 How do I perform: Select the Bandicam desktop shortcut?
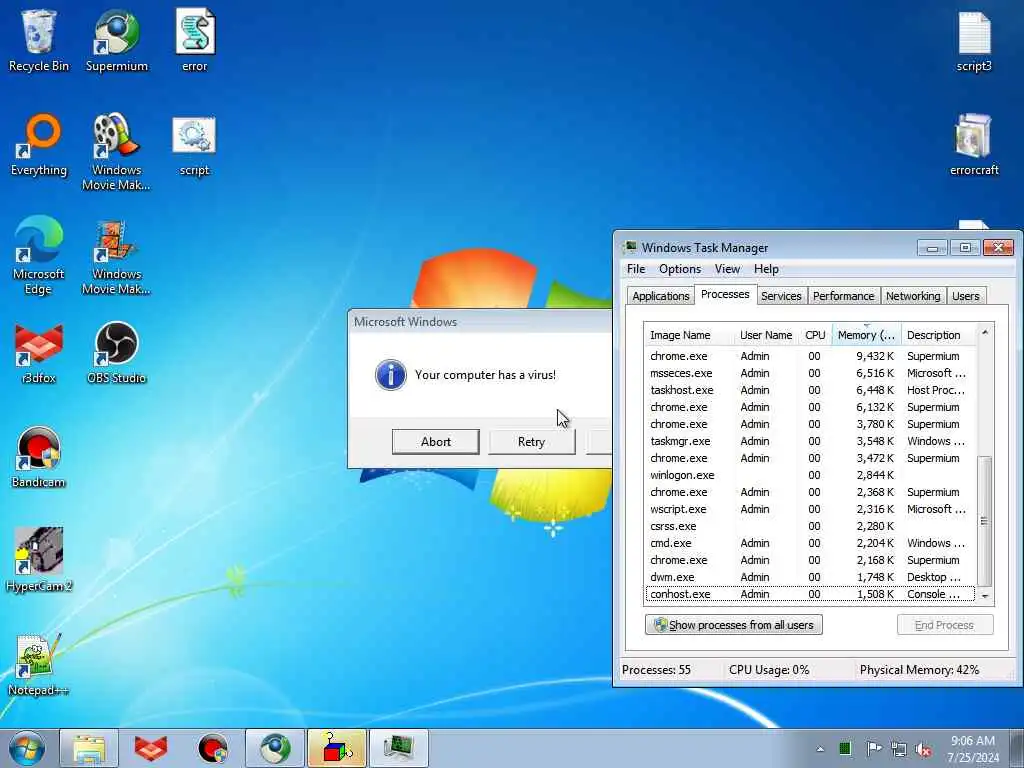pyautogui.click(x=39, y=457)
